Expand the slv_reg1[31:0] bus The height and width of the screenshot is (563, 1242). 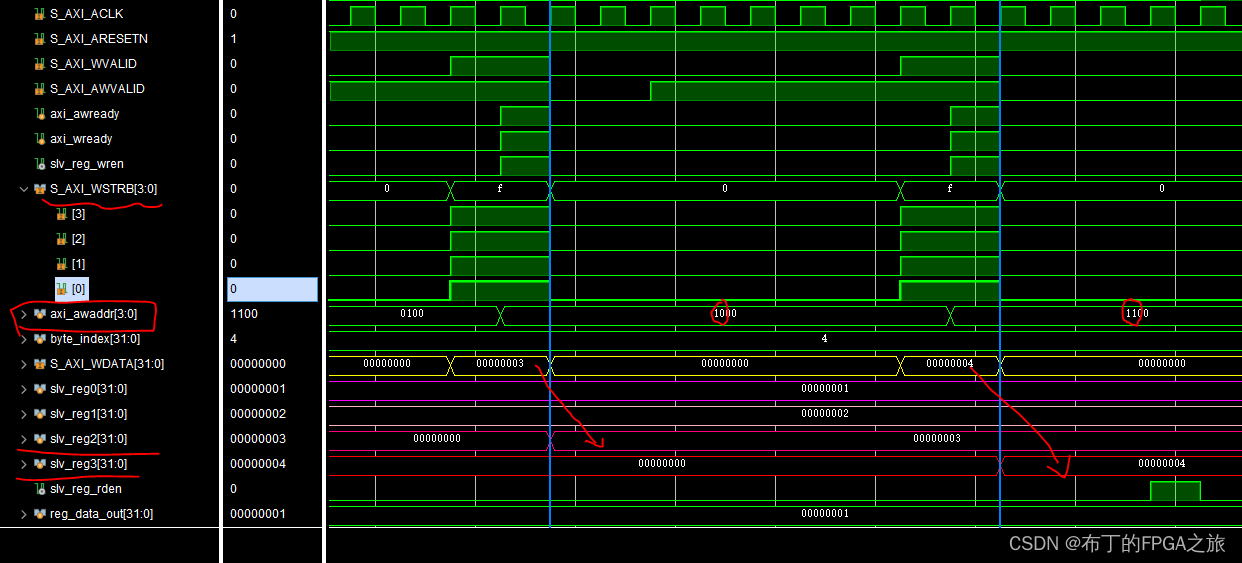pyautogui.click(x=24, y=414)
